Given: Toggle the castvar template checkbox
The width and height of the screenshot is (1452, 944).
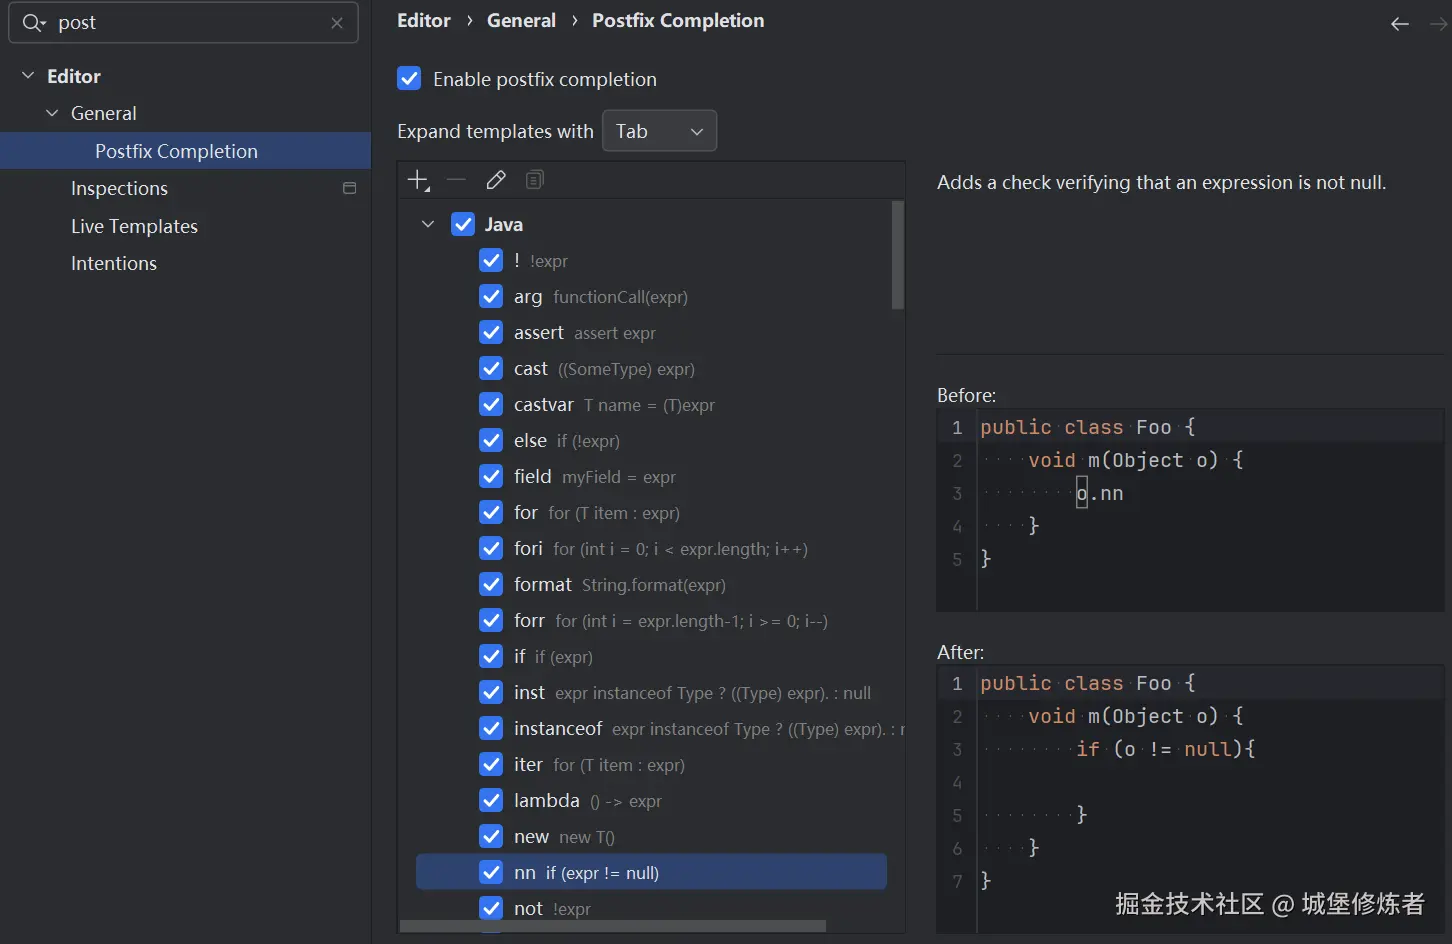Looking at the screenshot, I should tap(491, 405).
